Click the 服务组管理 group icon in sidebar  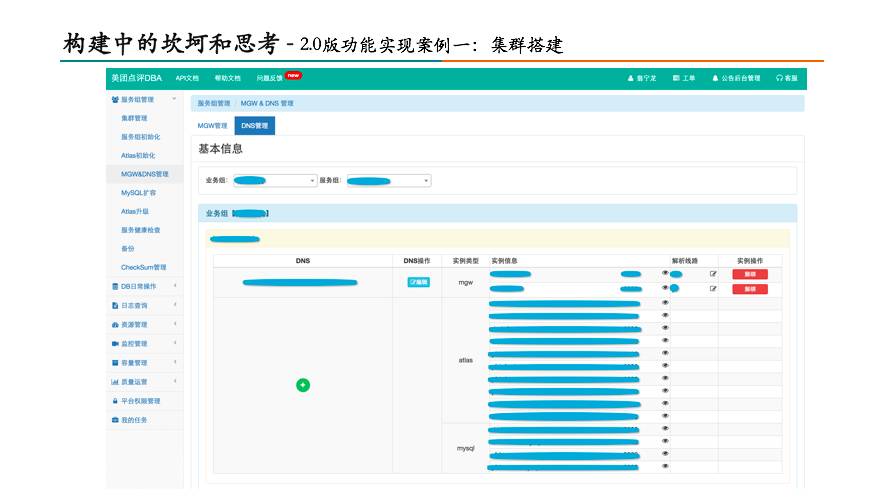click(115, 100)
